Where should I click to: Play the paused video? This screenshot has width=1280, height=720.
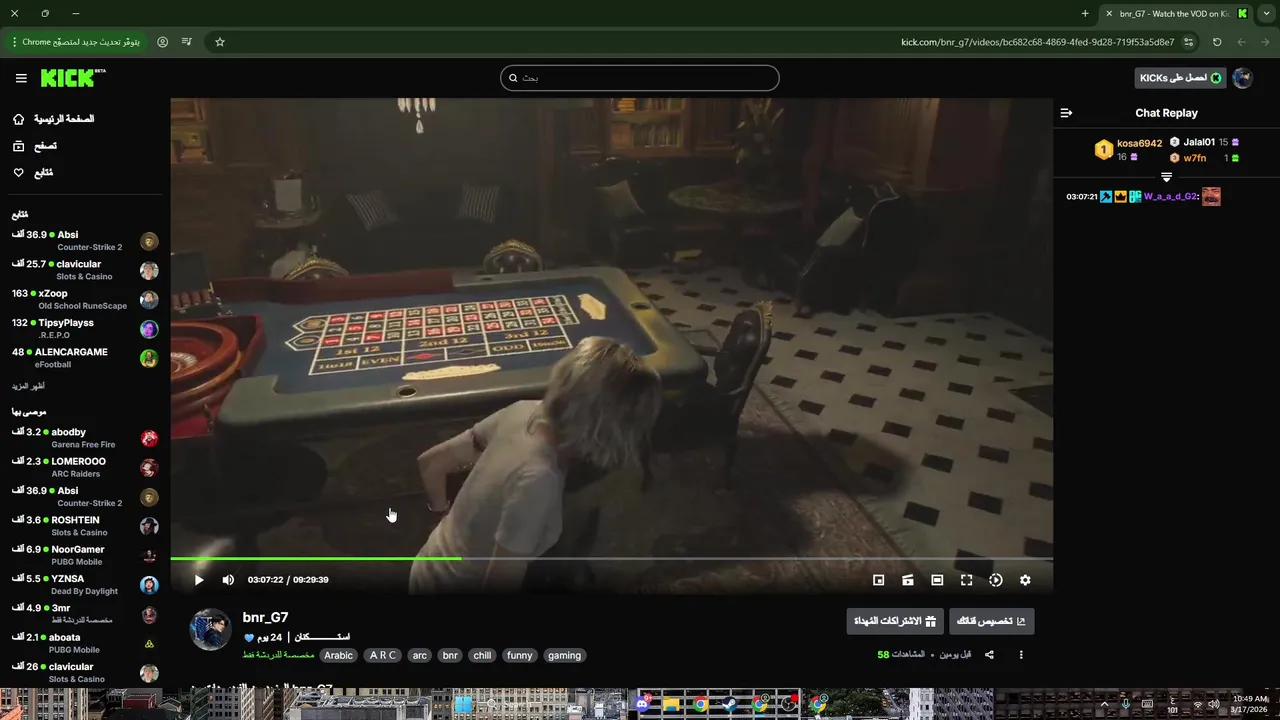tap(199, 580)
